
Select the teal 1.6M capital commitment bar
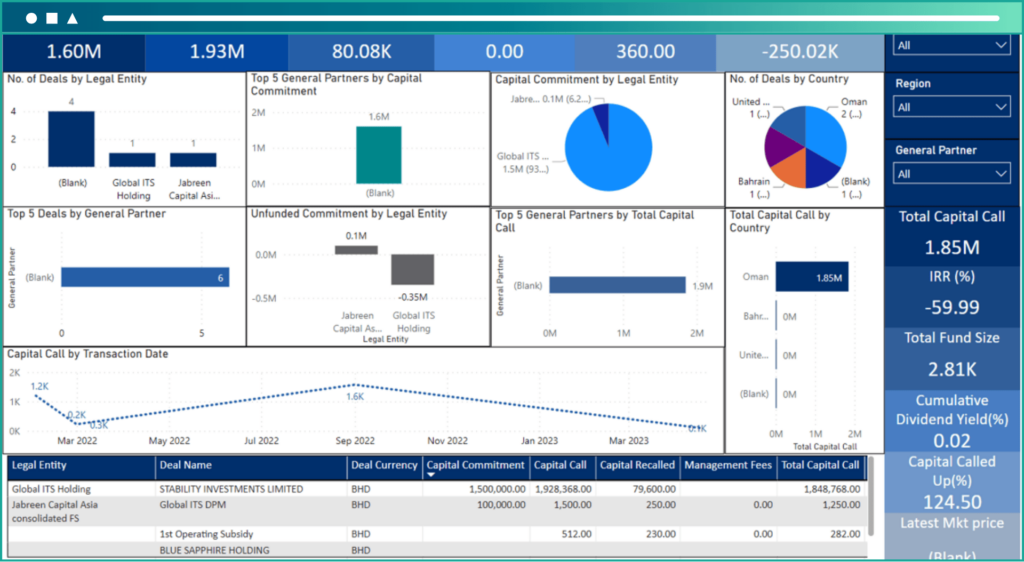(x=378, y=155)
